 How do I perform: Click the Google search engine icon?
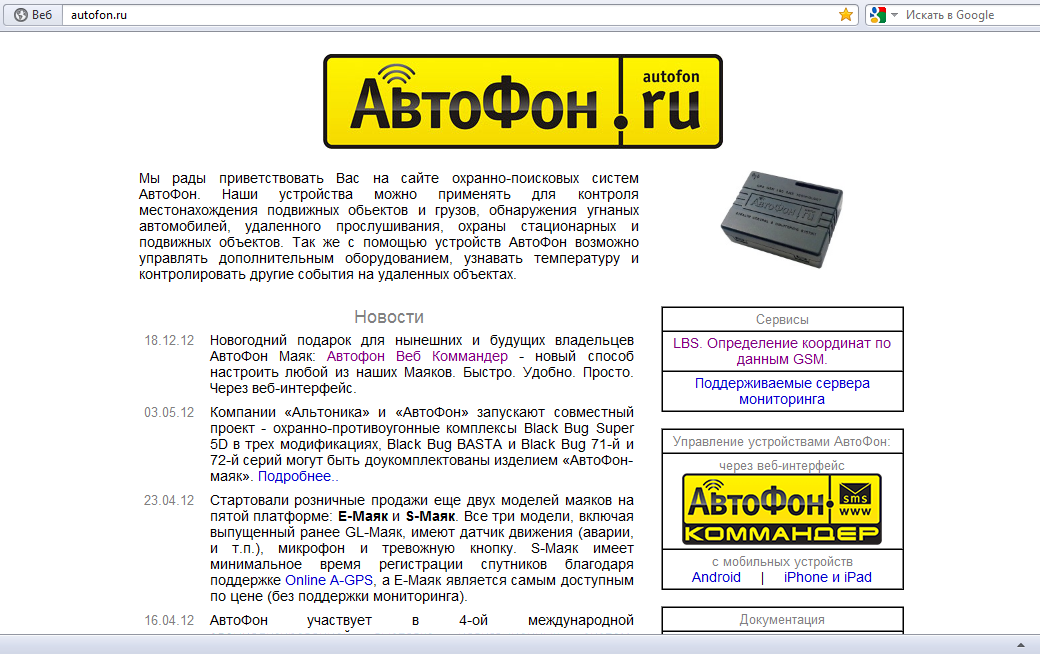point(876,15)
